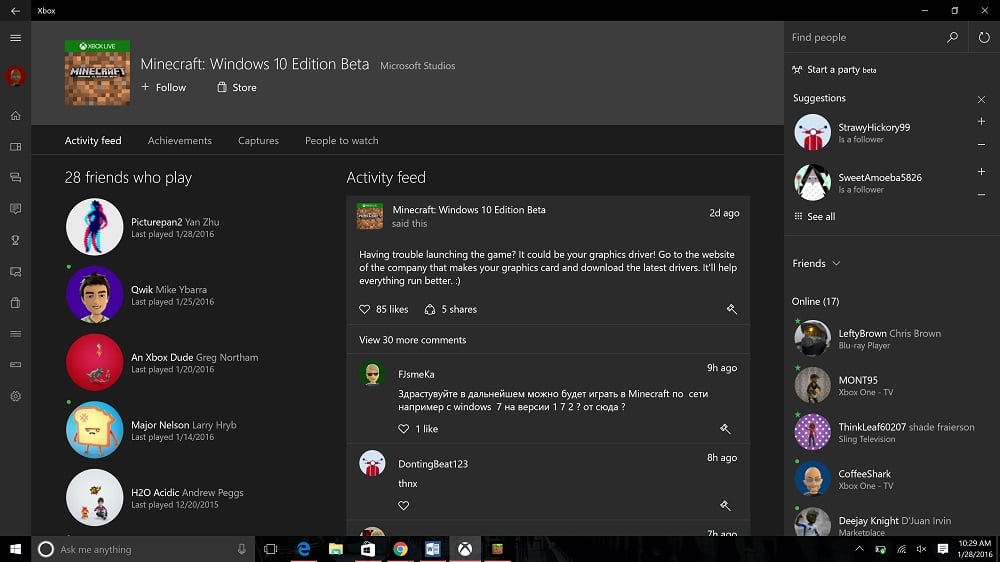Image resolution: width=1000 pixels, height=562 pixels.
Task: Switch to the People to watch tab
Action: [x=341, y=140]
